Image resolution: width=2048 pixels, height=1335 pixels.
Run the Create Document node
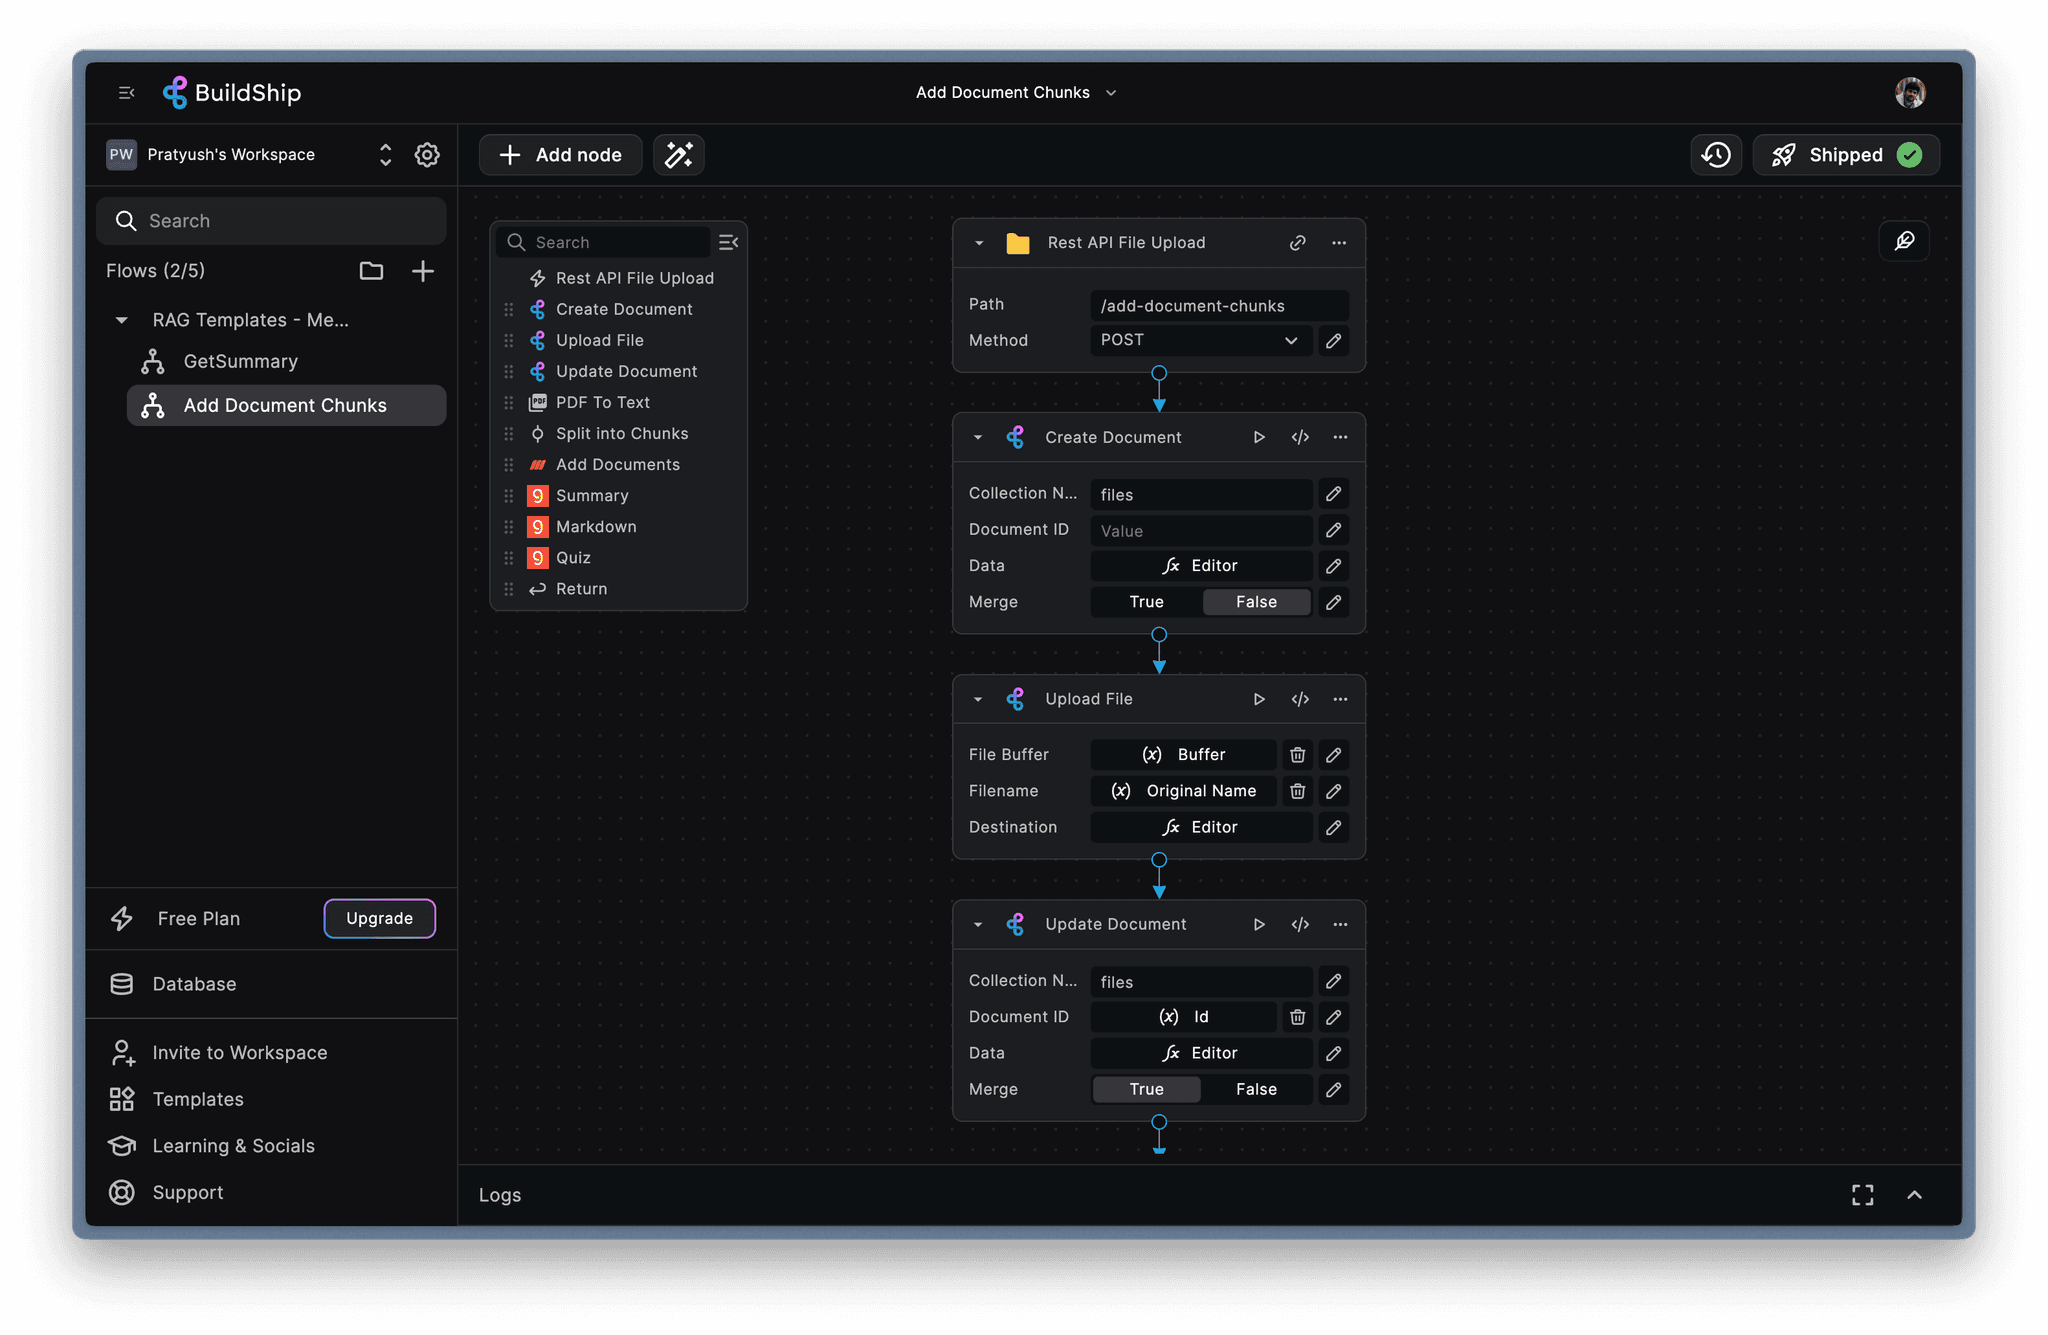pos(1259,437)
